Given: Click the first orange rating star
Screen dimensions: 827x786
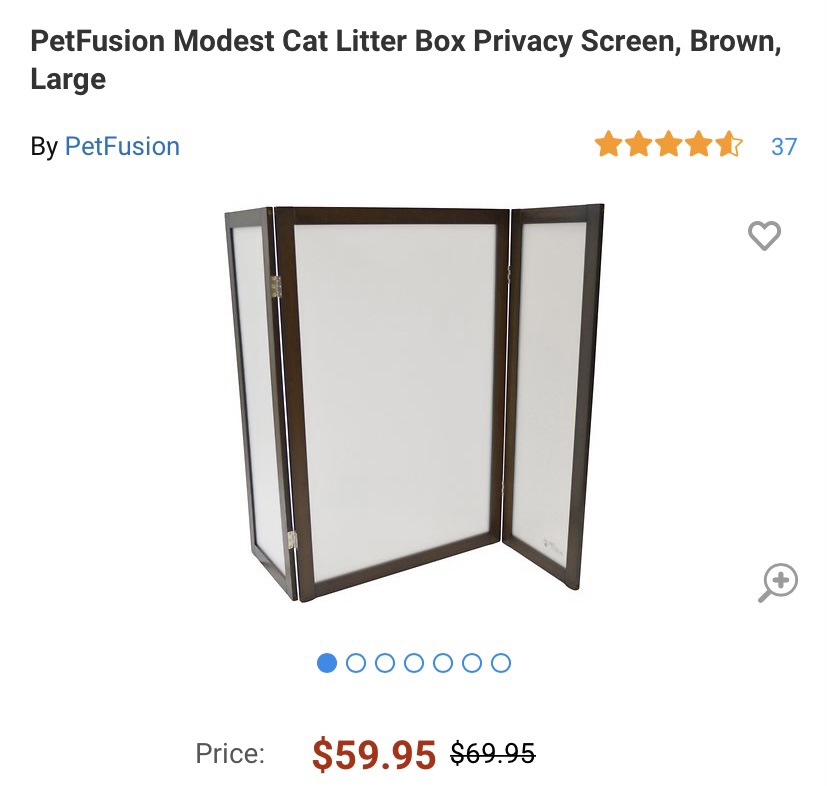Looking at the screenshot, I should pyautogui.click(x=608, y=146).
